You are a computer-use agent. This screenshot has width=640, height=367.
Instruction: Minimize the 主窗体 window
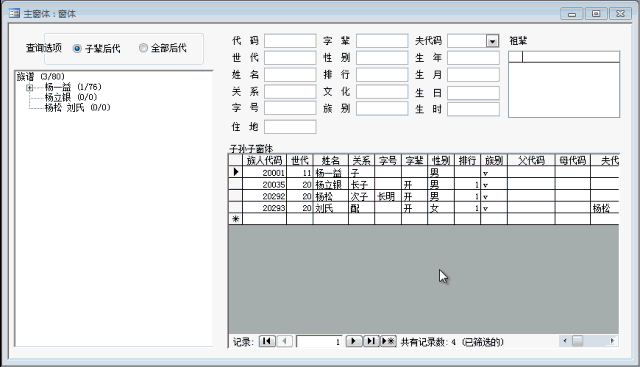pyautogui.click(x=572, y=14)
